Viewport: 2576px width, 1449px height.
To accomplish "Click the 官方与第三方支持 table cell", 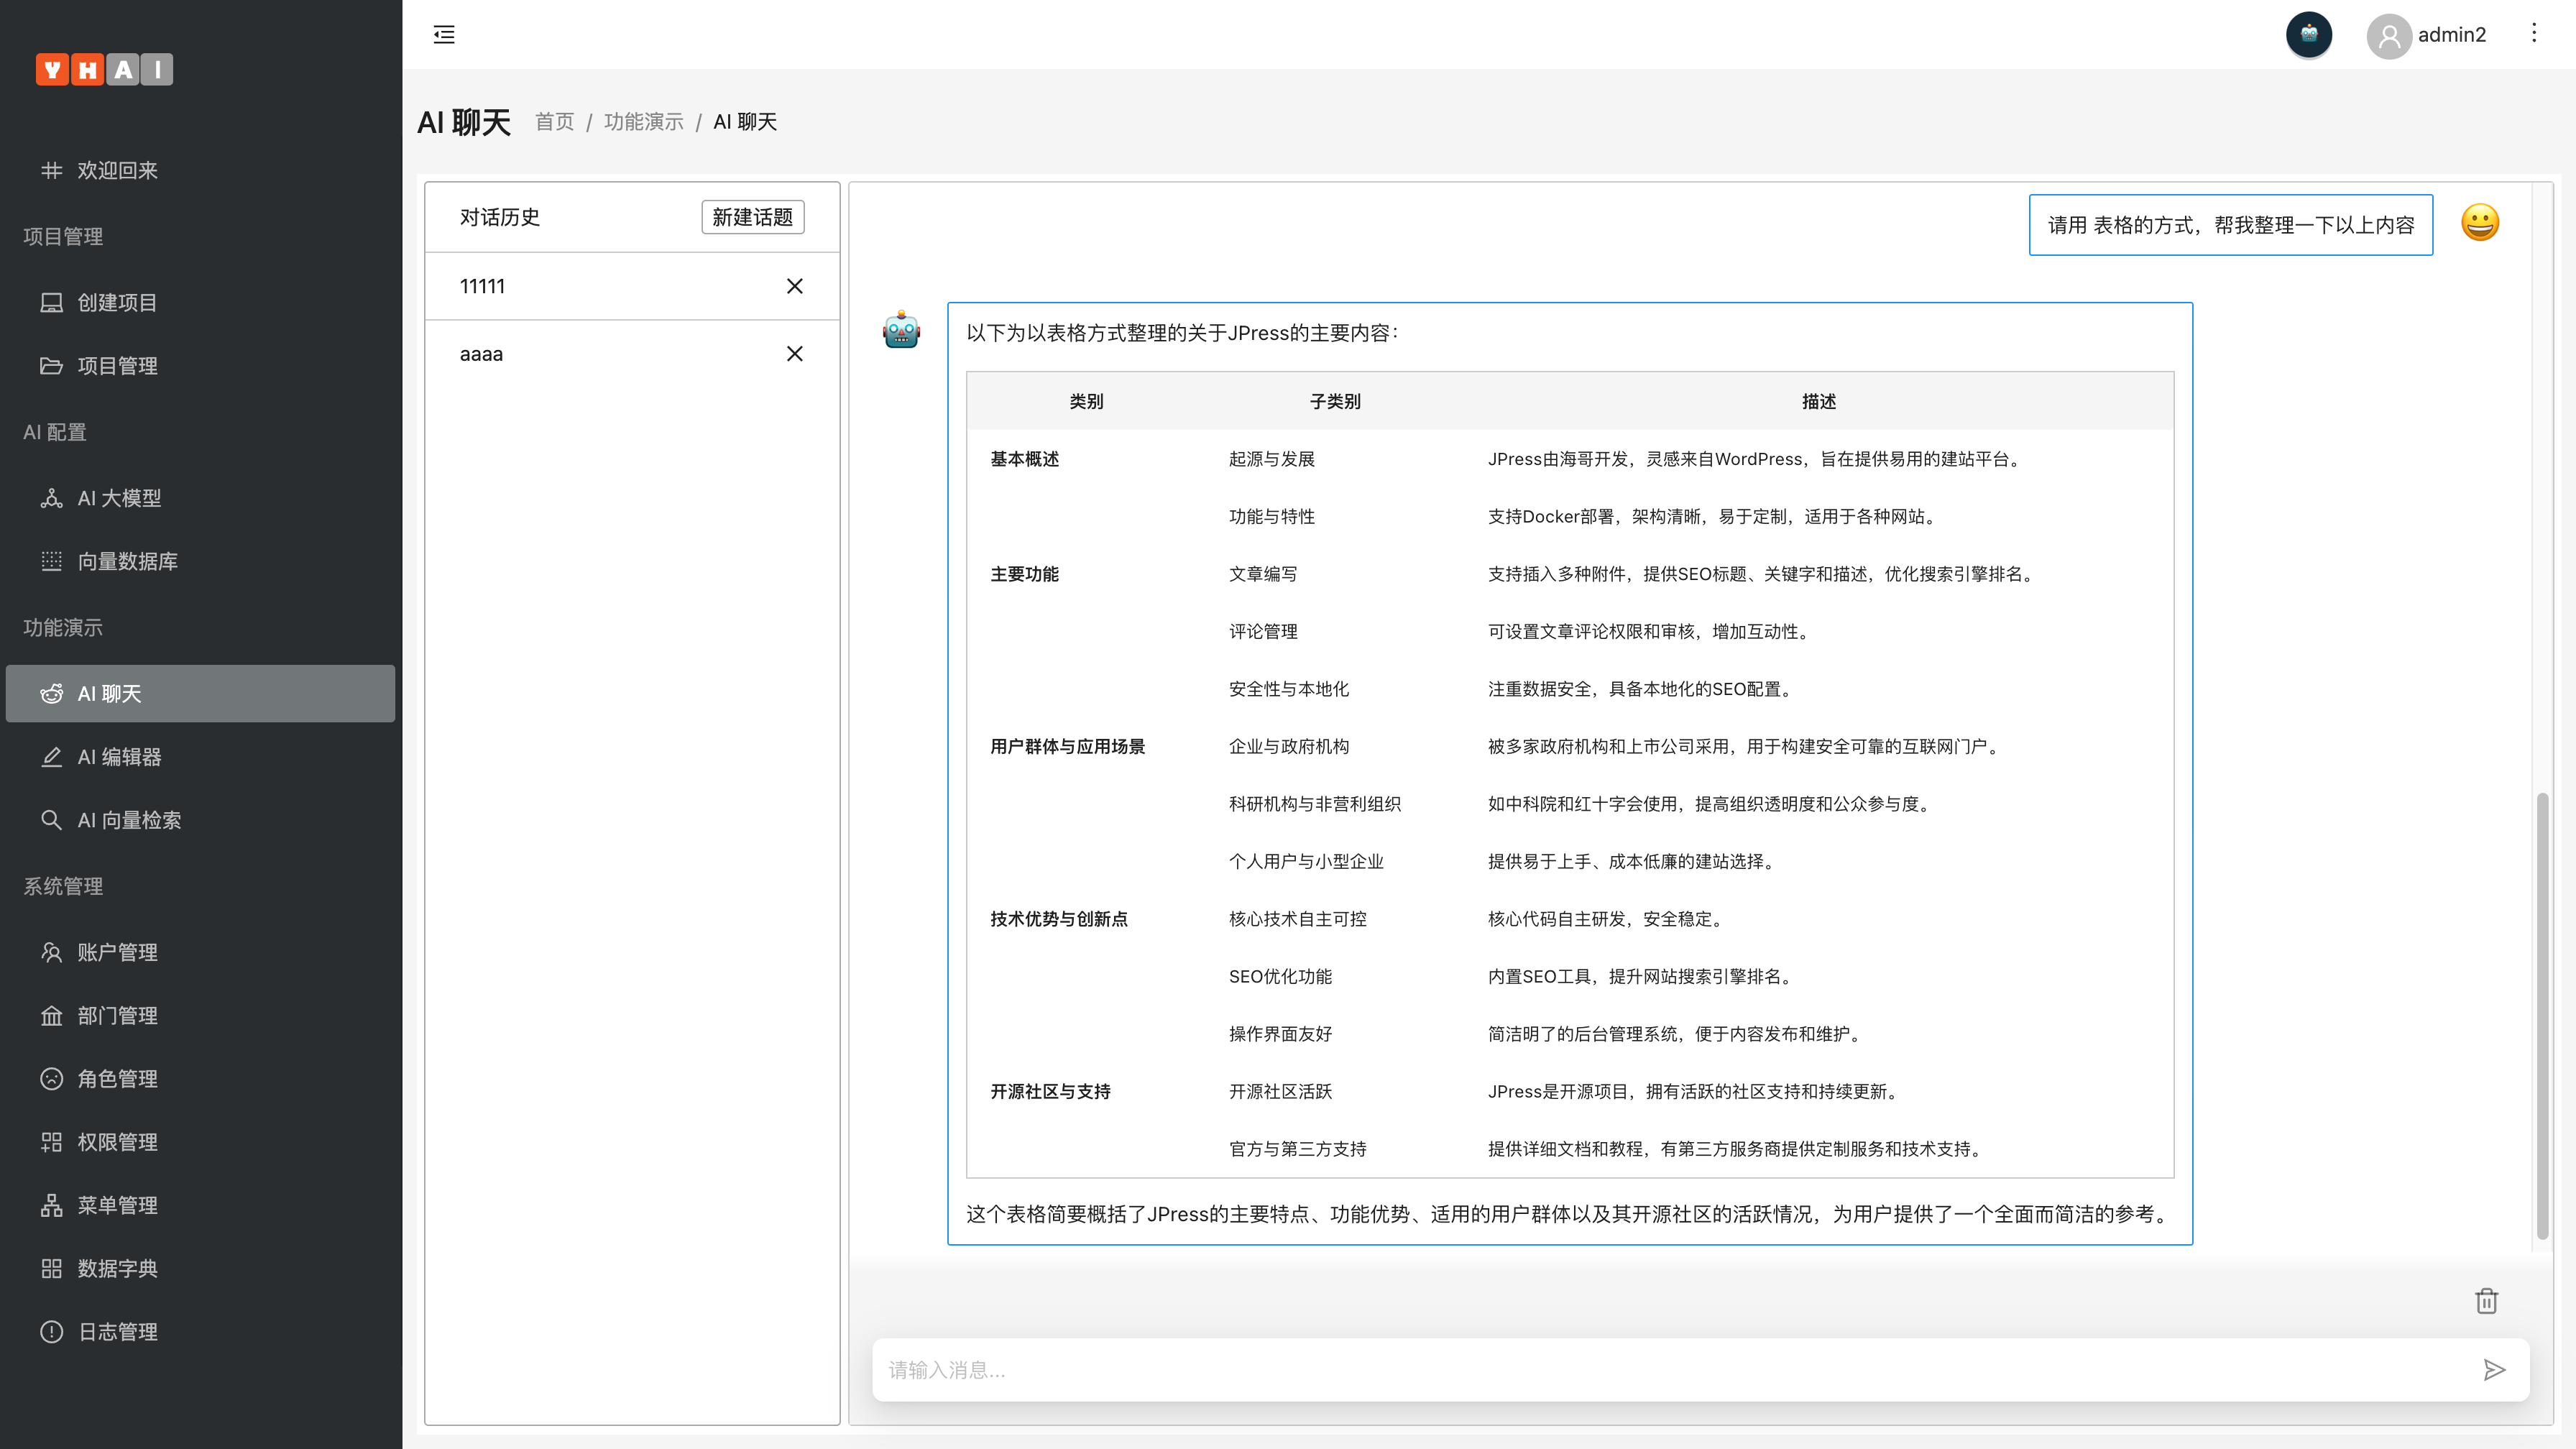I will [1297, 1149].
